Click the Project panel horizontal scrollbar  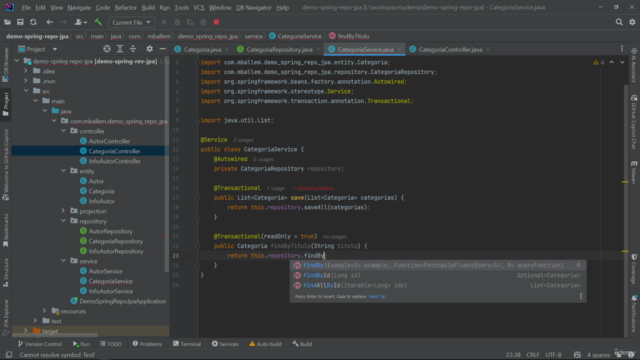click(55, 335)
